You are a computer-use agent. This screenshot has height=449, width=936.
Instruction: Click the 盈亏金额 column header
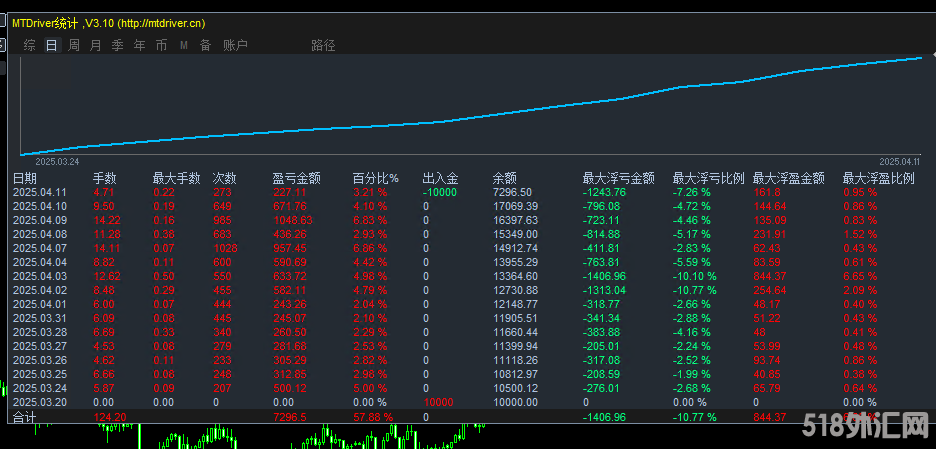point(296,179)
